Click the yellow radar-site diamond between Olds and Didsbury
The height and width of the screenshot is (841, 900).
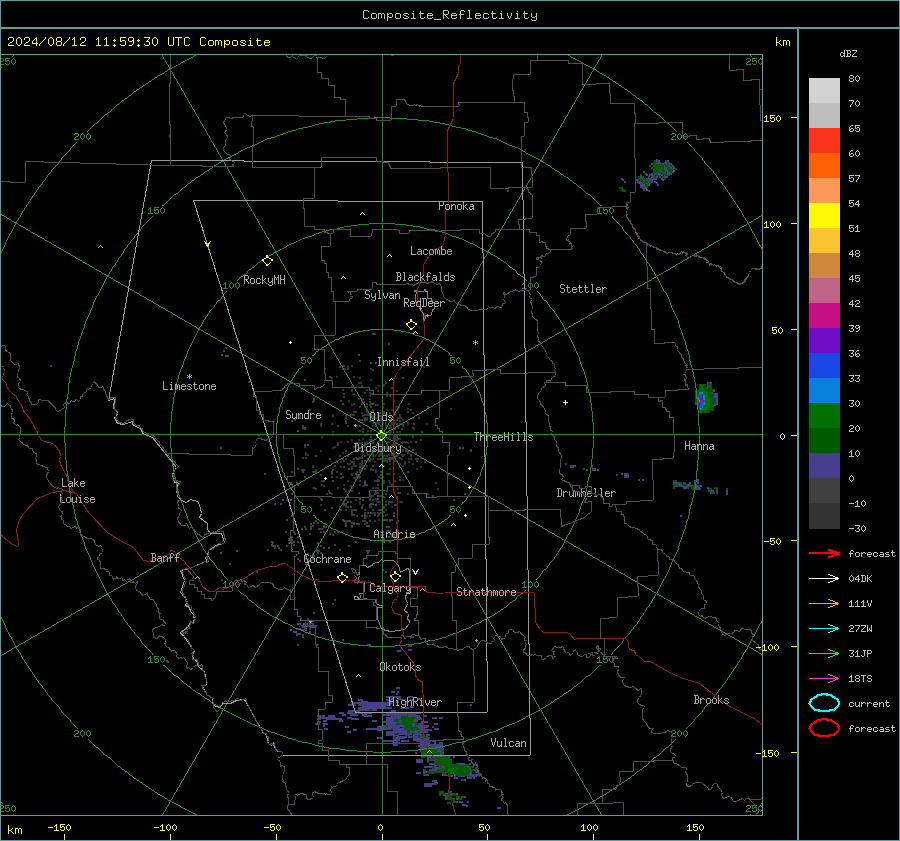tap(381, 436)
